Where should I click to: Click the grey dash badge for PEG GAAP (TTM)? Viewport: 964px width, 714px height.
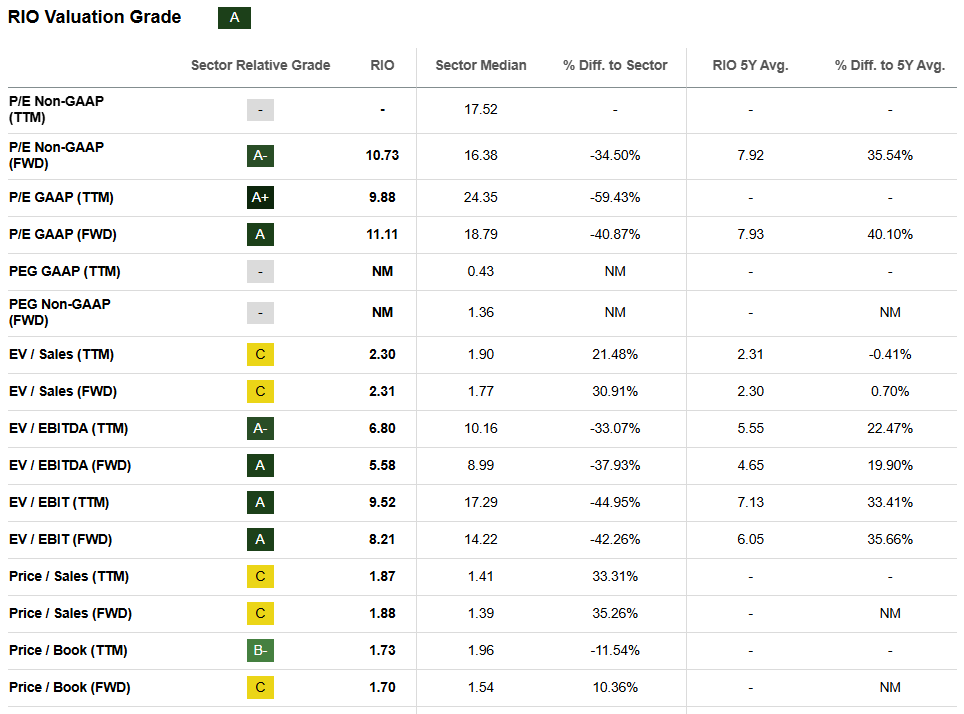click(x=260, y=271)
